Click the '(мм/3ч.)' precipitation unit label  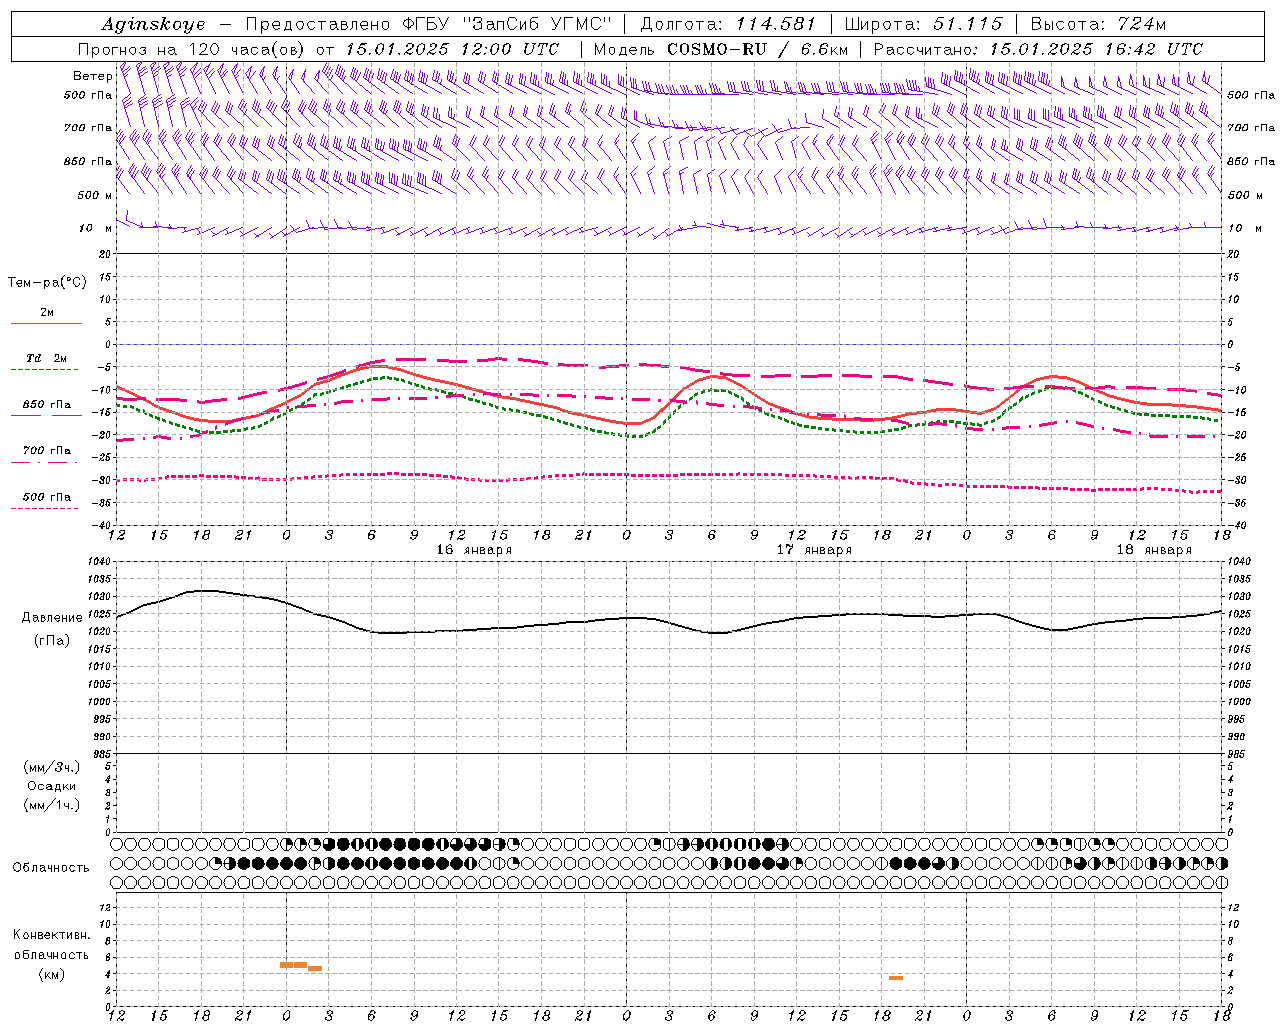pos(52,767)
